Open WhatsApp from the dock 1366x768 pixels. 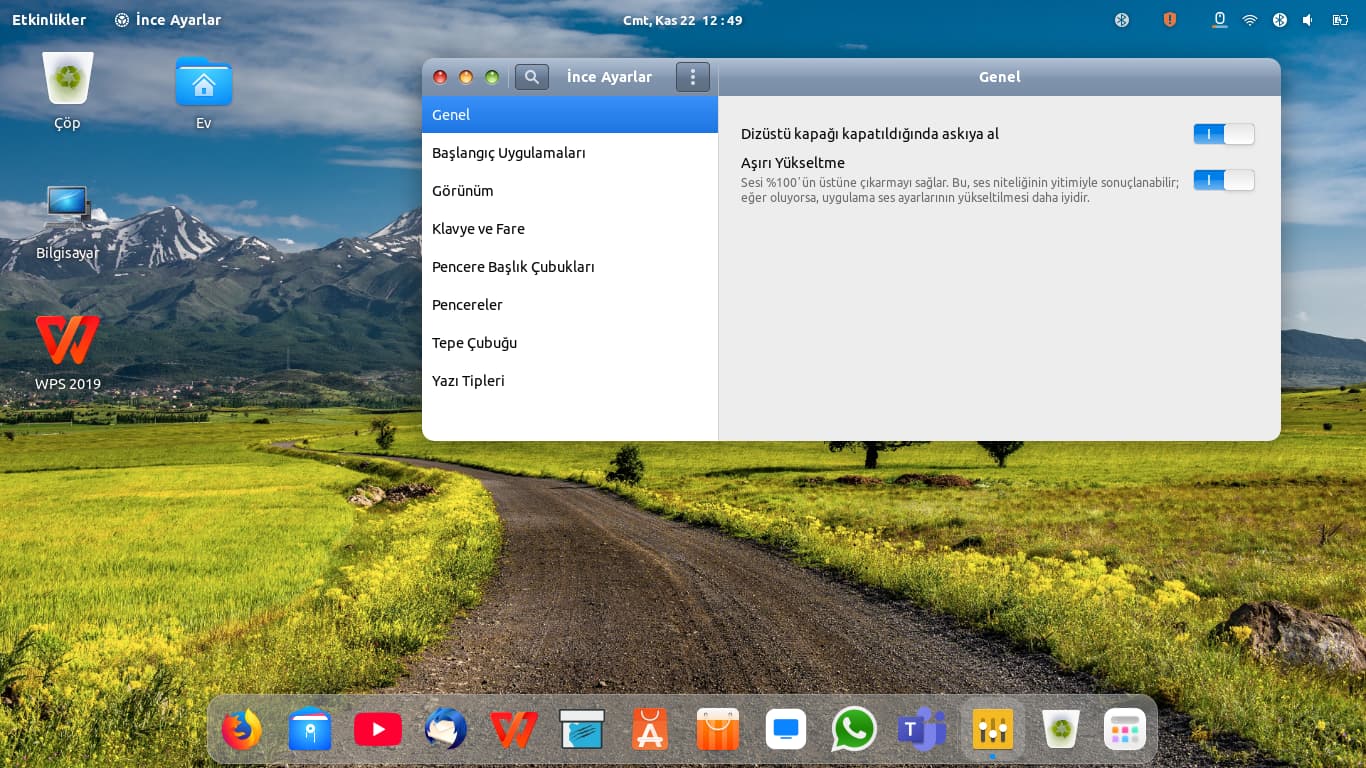point(853,730)
